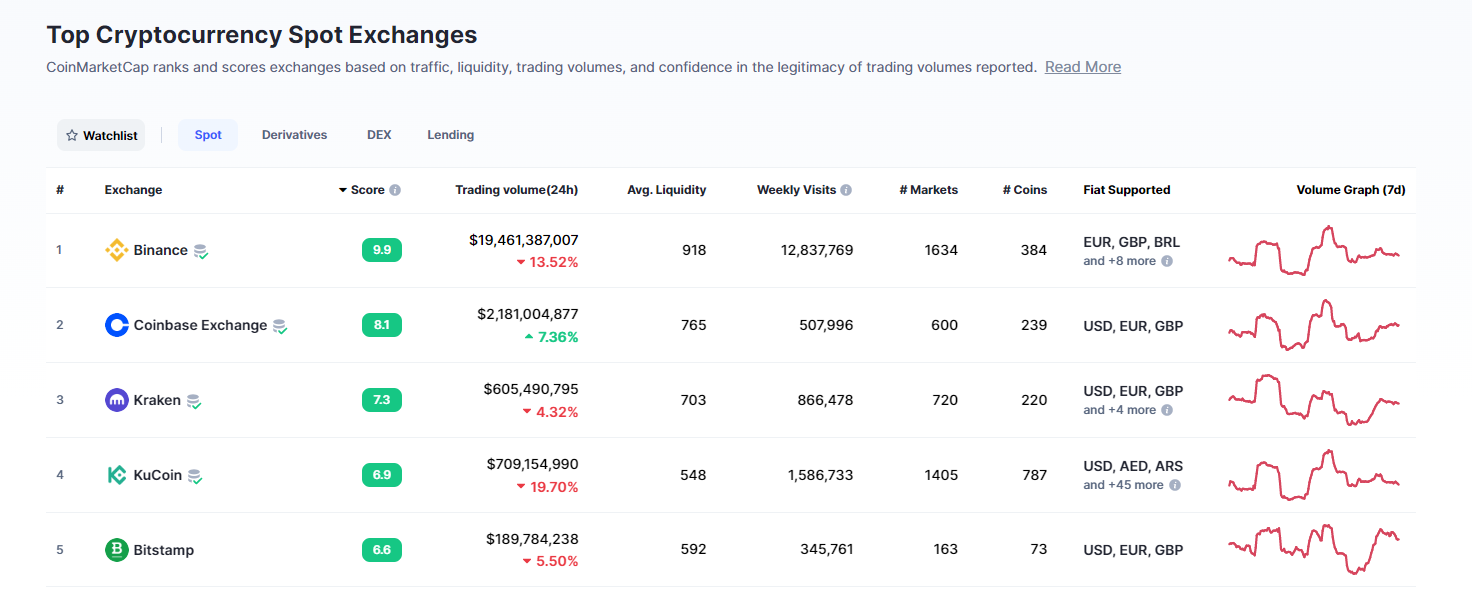1472x594 pixels.
Task: Open Bitstamp's 7-day volume graph
Action: (x=1314, y=549)
